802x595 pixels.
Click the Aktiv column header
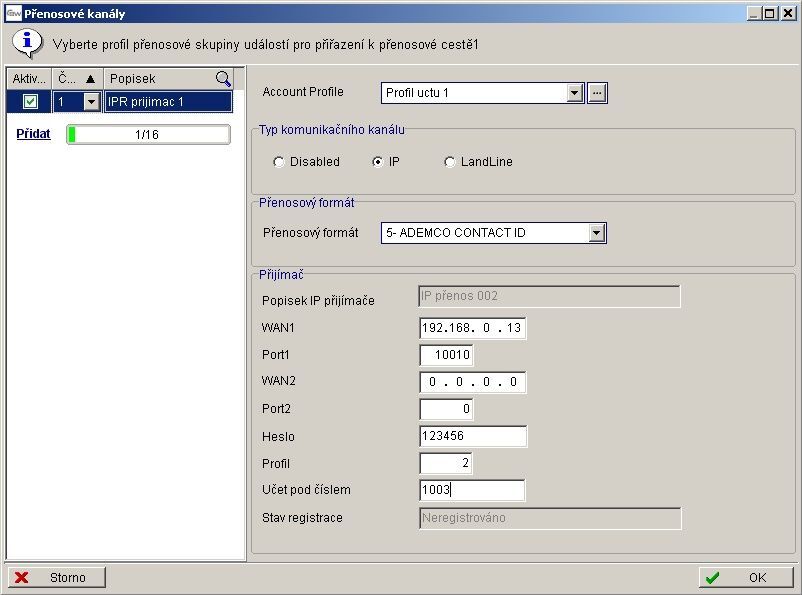point(29,78)
